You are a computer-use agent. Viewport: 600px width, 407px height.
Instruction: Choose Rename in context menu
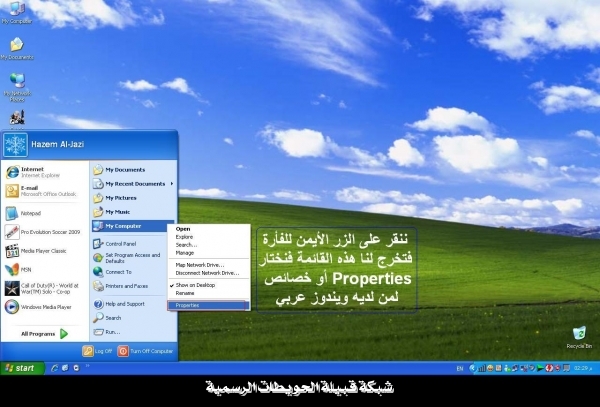(x=209, y=293)
